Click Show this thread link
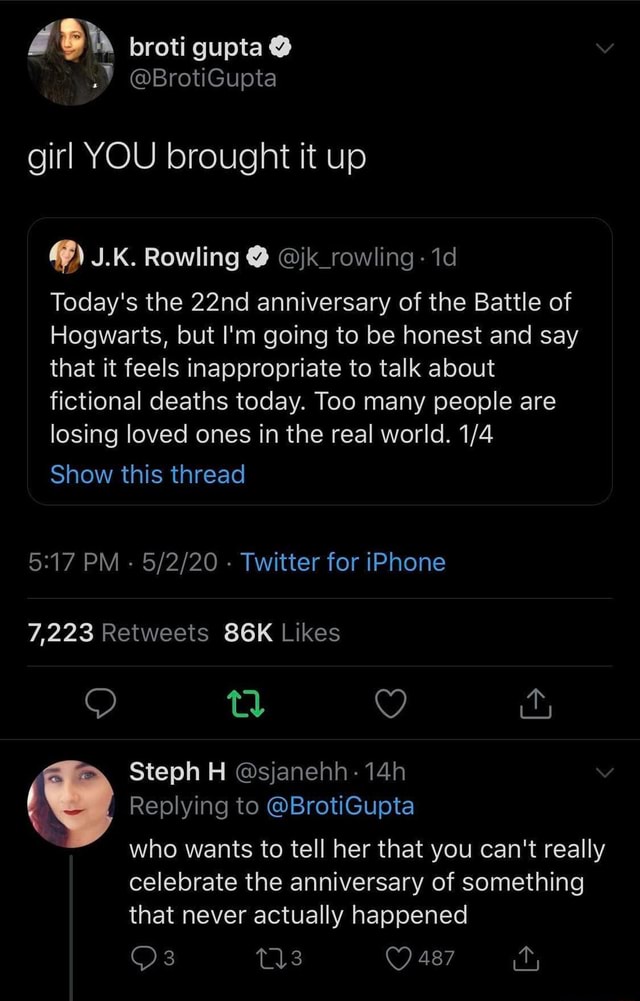 [147, 474]
